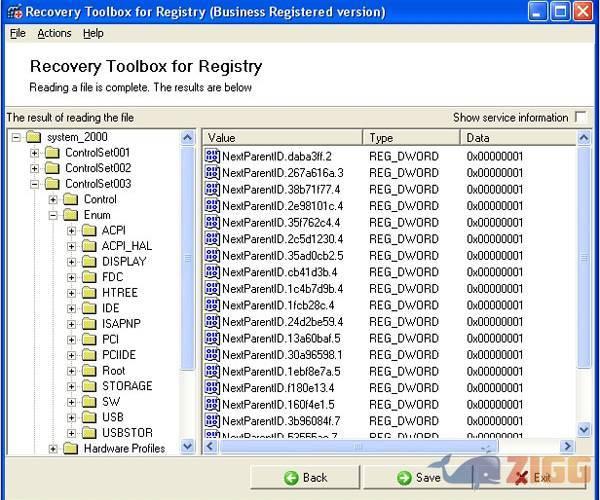Click DWORD icon of NextParentID.38b71f77.4
This screenshot has width=600, height=500.
[x=212, y=189]
